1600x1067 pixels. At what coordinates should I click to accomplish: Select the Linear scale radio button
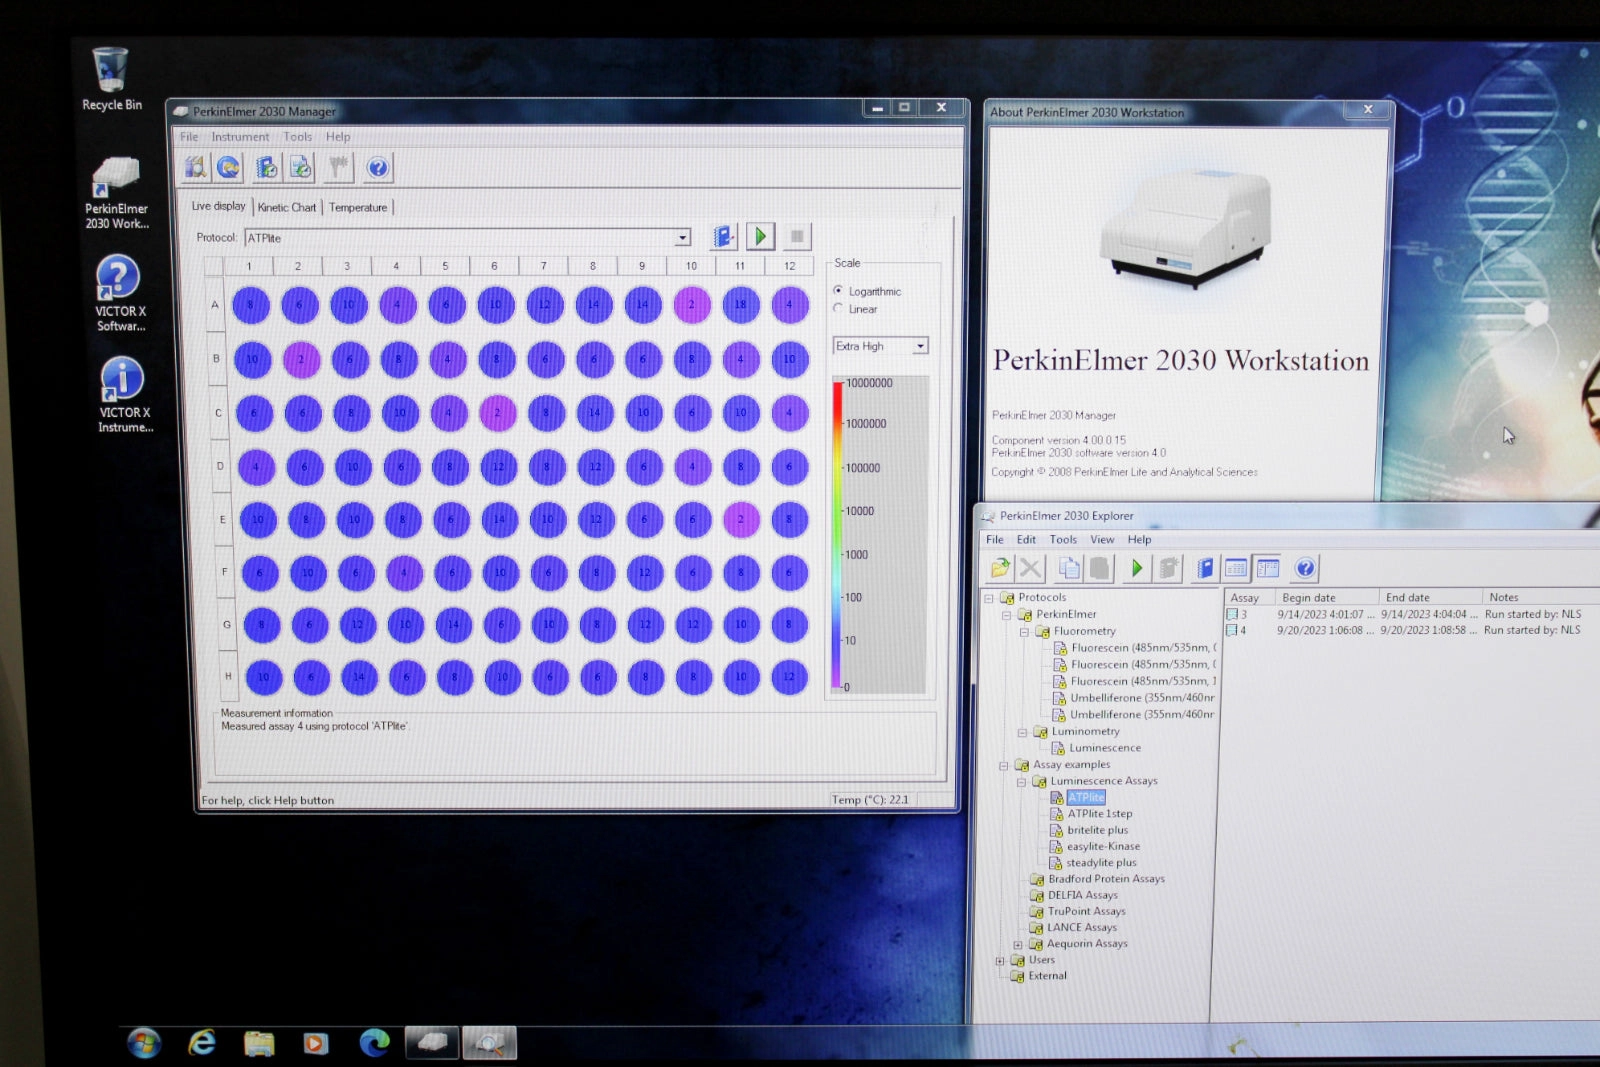(x=838, y=308)
